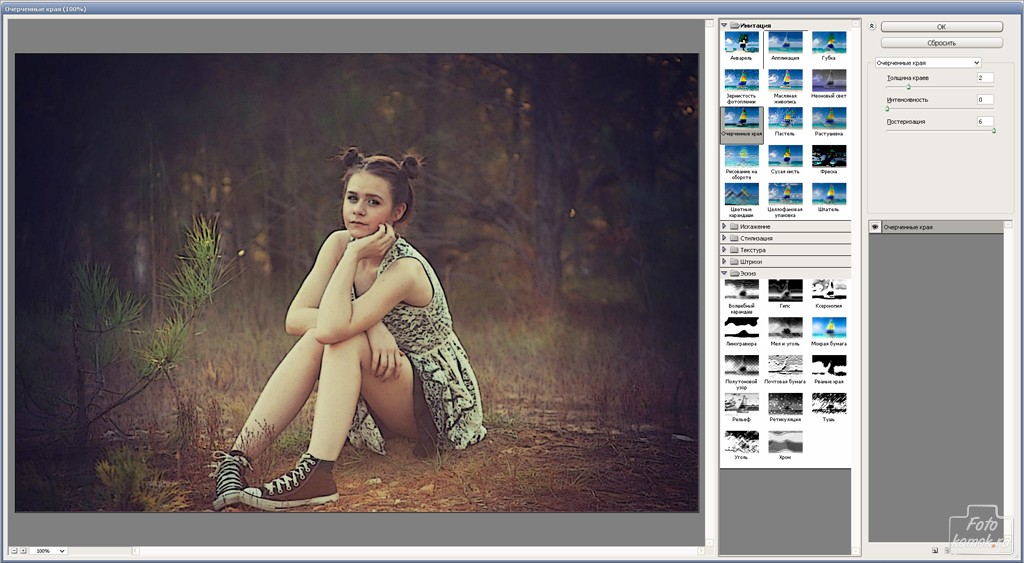
Task: Toggle eye visibility of Очерченные края layer
Action: coord(874,228)
